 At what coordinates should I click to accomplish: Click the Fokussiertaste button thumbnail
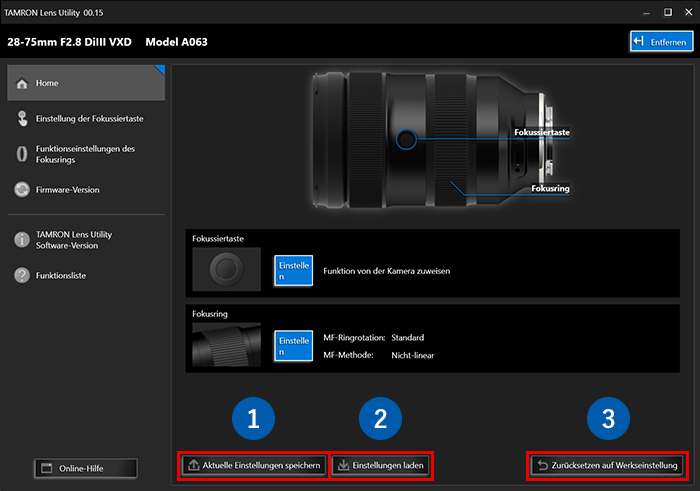[x=226, y=269]
